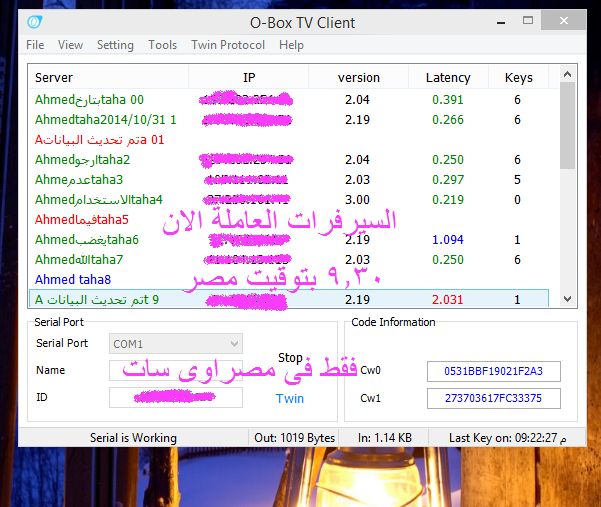The width and height of the screenshot is (601, 507).
Task: Expand the Serial Port COM1 dropdown
Action: tap(176, 344)
